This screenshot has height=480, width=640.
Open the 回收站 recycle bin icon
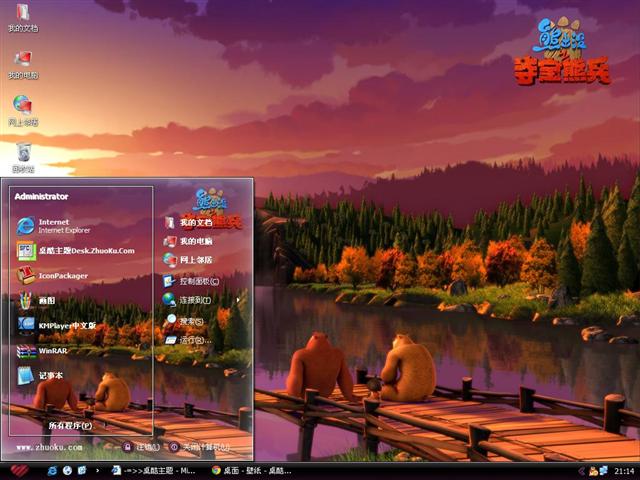pyautogui.click(x=23, y=158)
